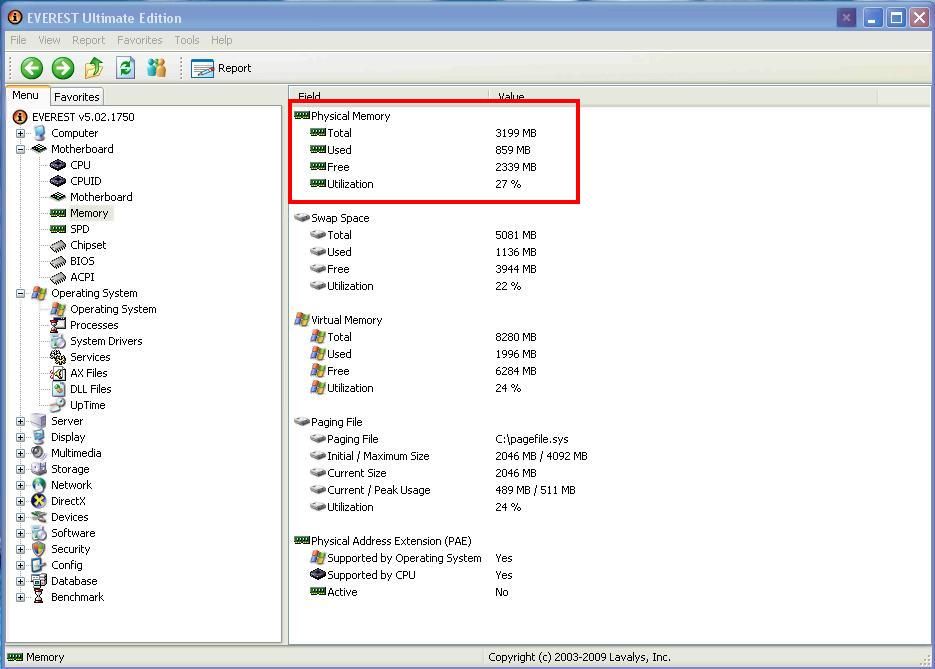The image size is (935, 669).
Task: Open the Help menu
Action: (221, 40)
